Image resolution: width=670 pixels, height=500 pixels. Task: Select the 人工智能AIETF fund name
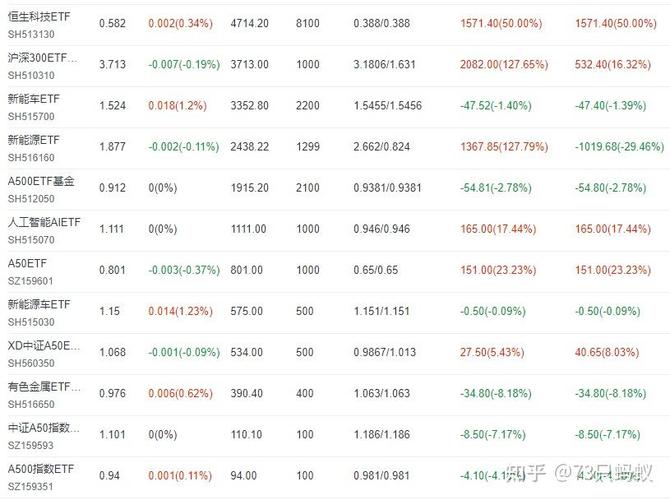(x=44, y=221)
